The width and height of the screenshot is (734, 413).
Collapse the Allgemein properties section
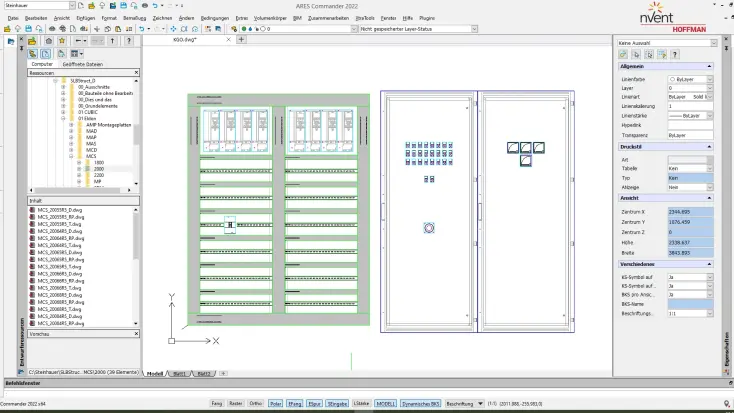(709, 67)
